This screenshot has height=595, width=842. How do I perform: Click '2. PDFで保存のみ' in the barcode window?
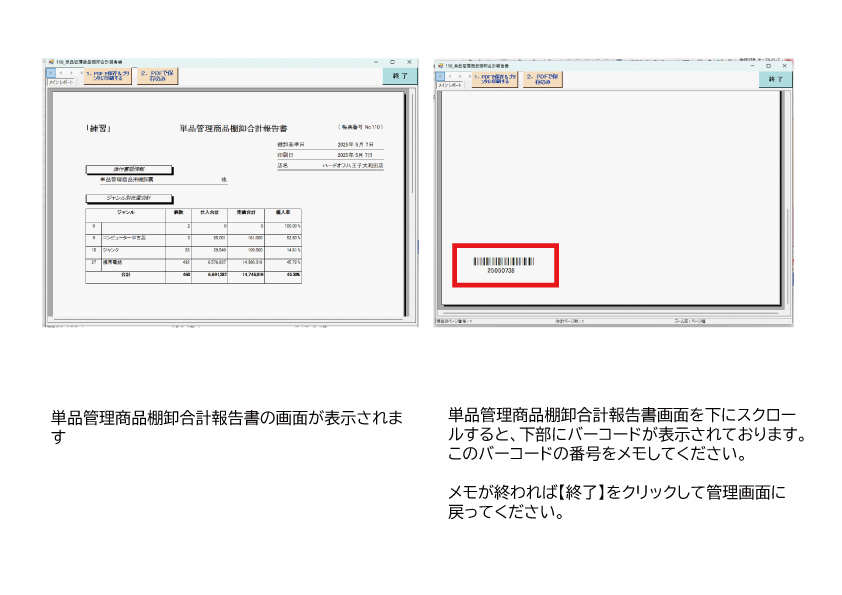tap(544, 80)
